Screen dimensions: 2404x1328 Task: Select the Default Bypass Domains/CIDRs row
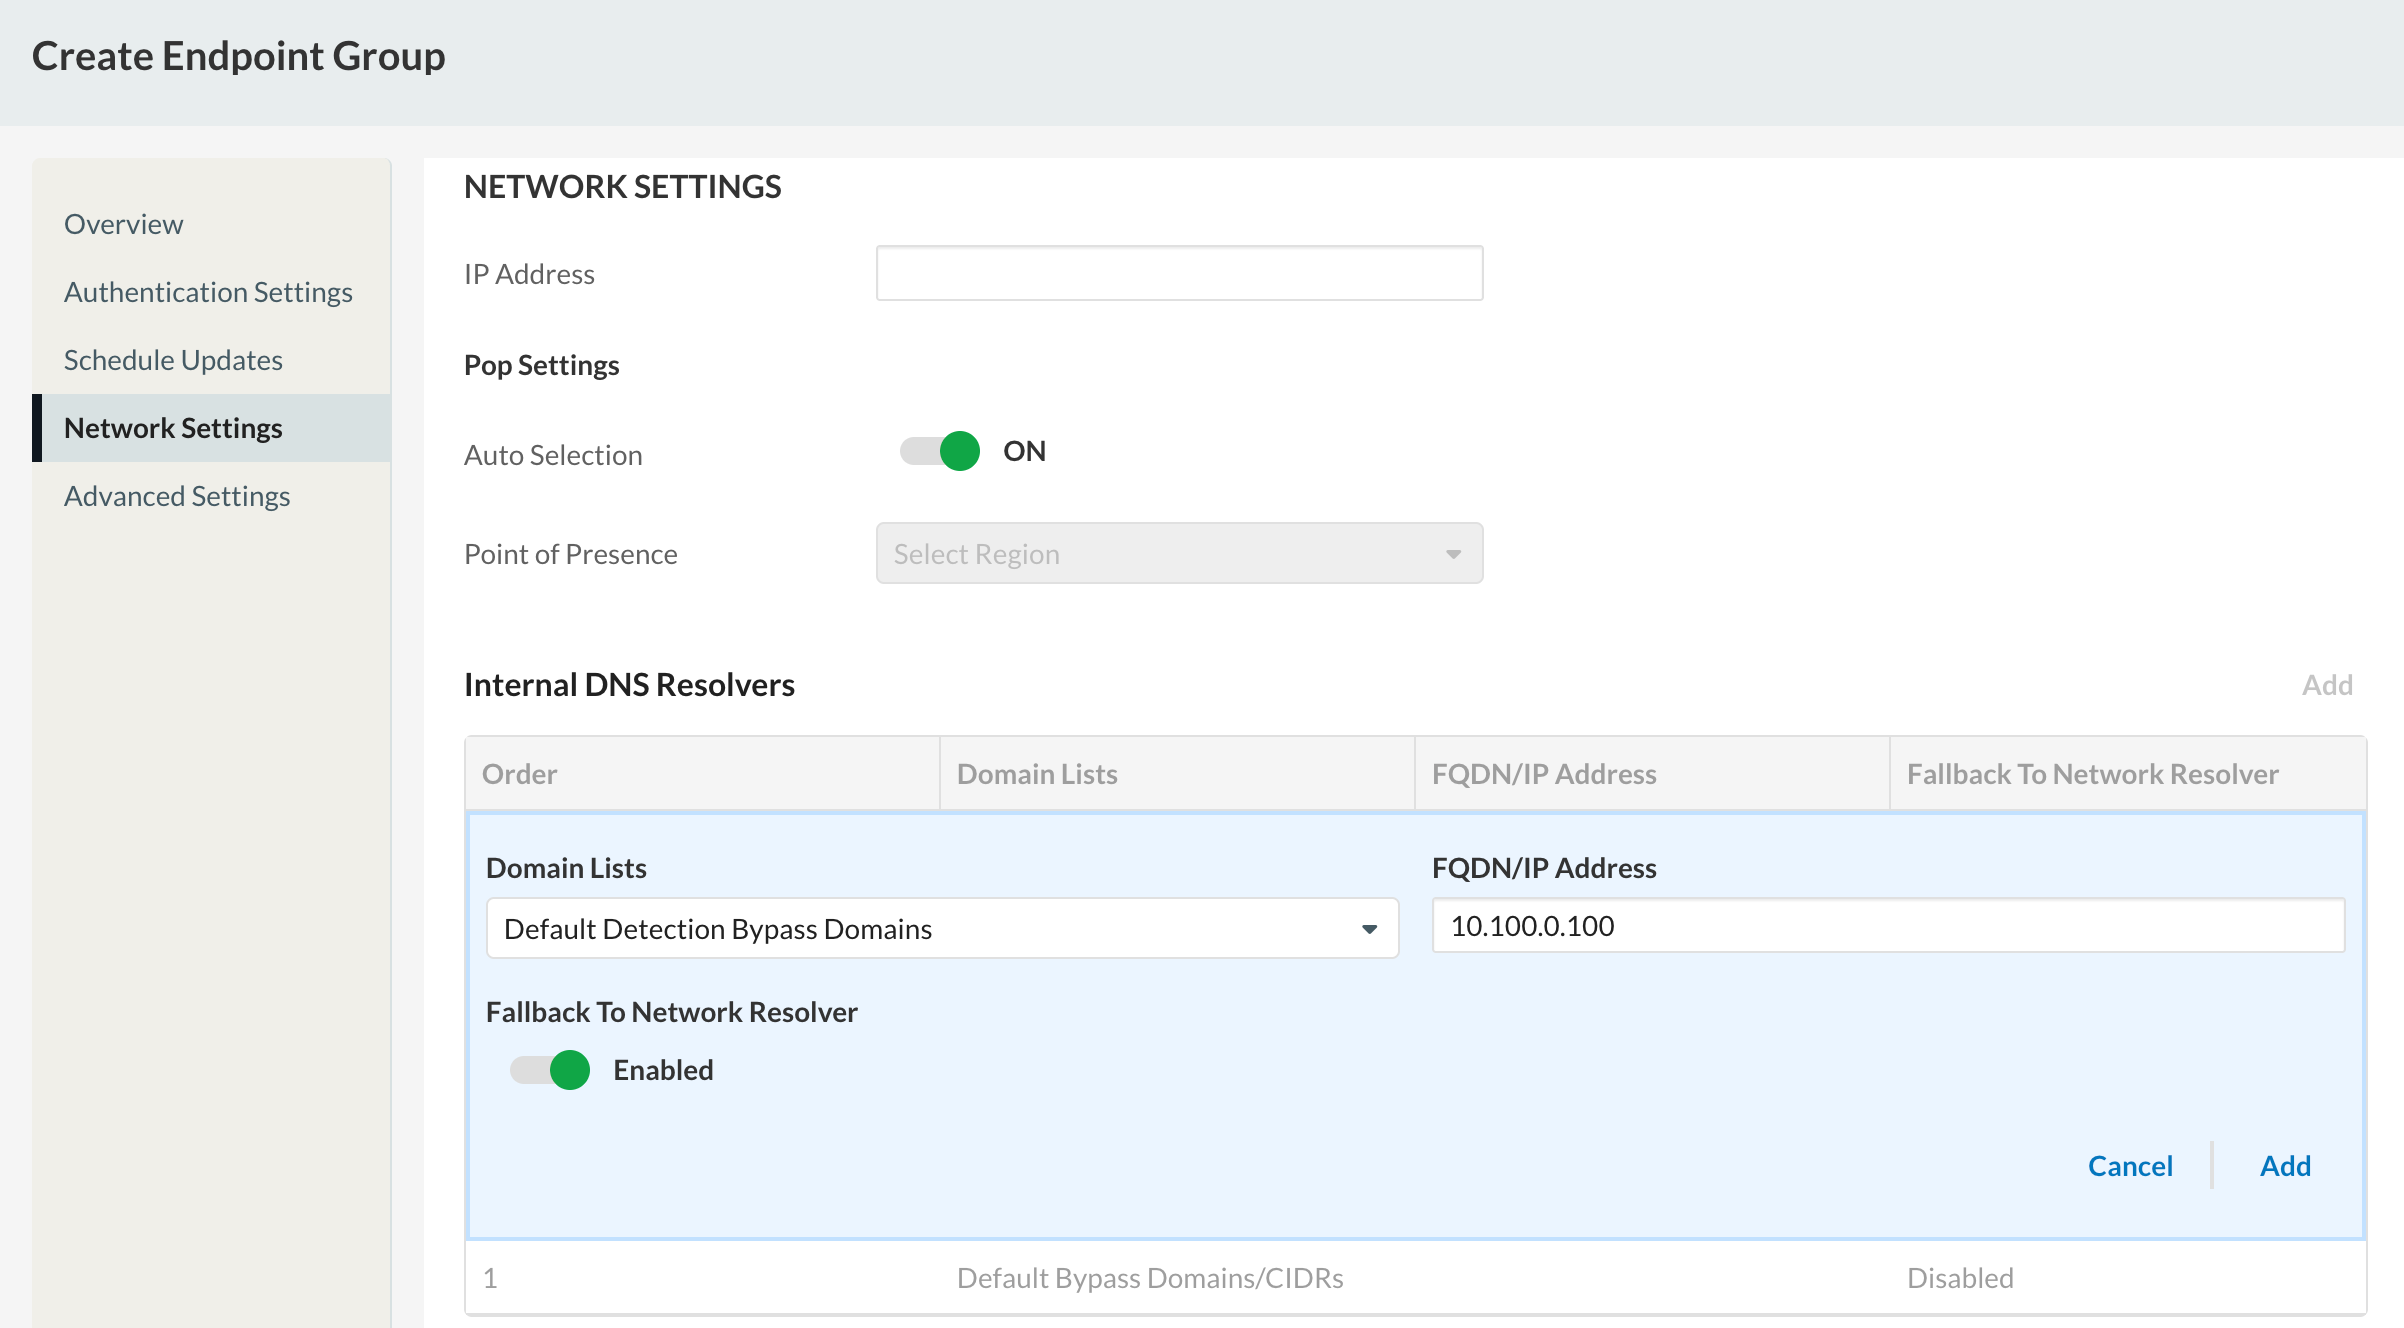1415,1278
